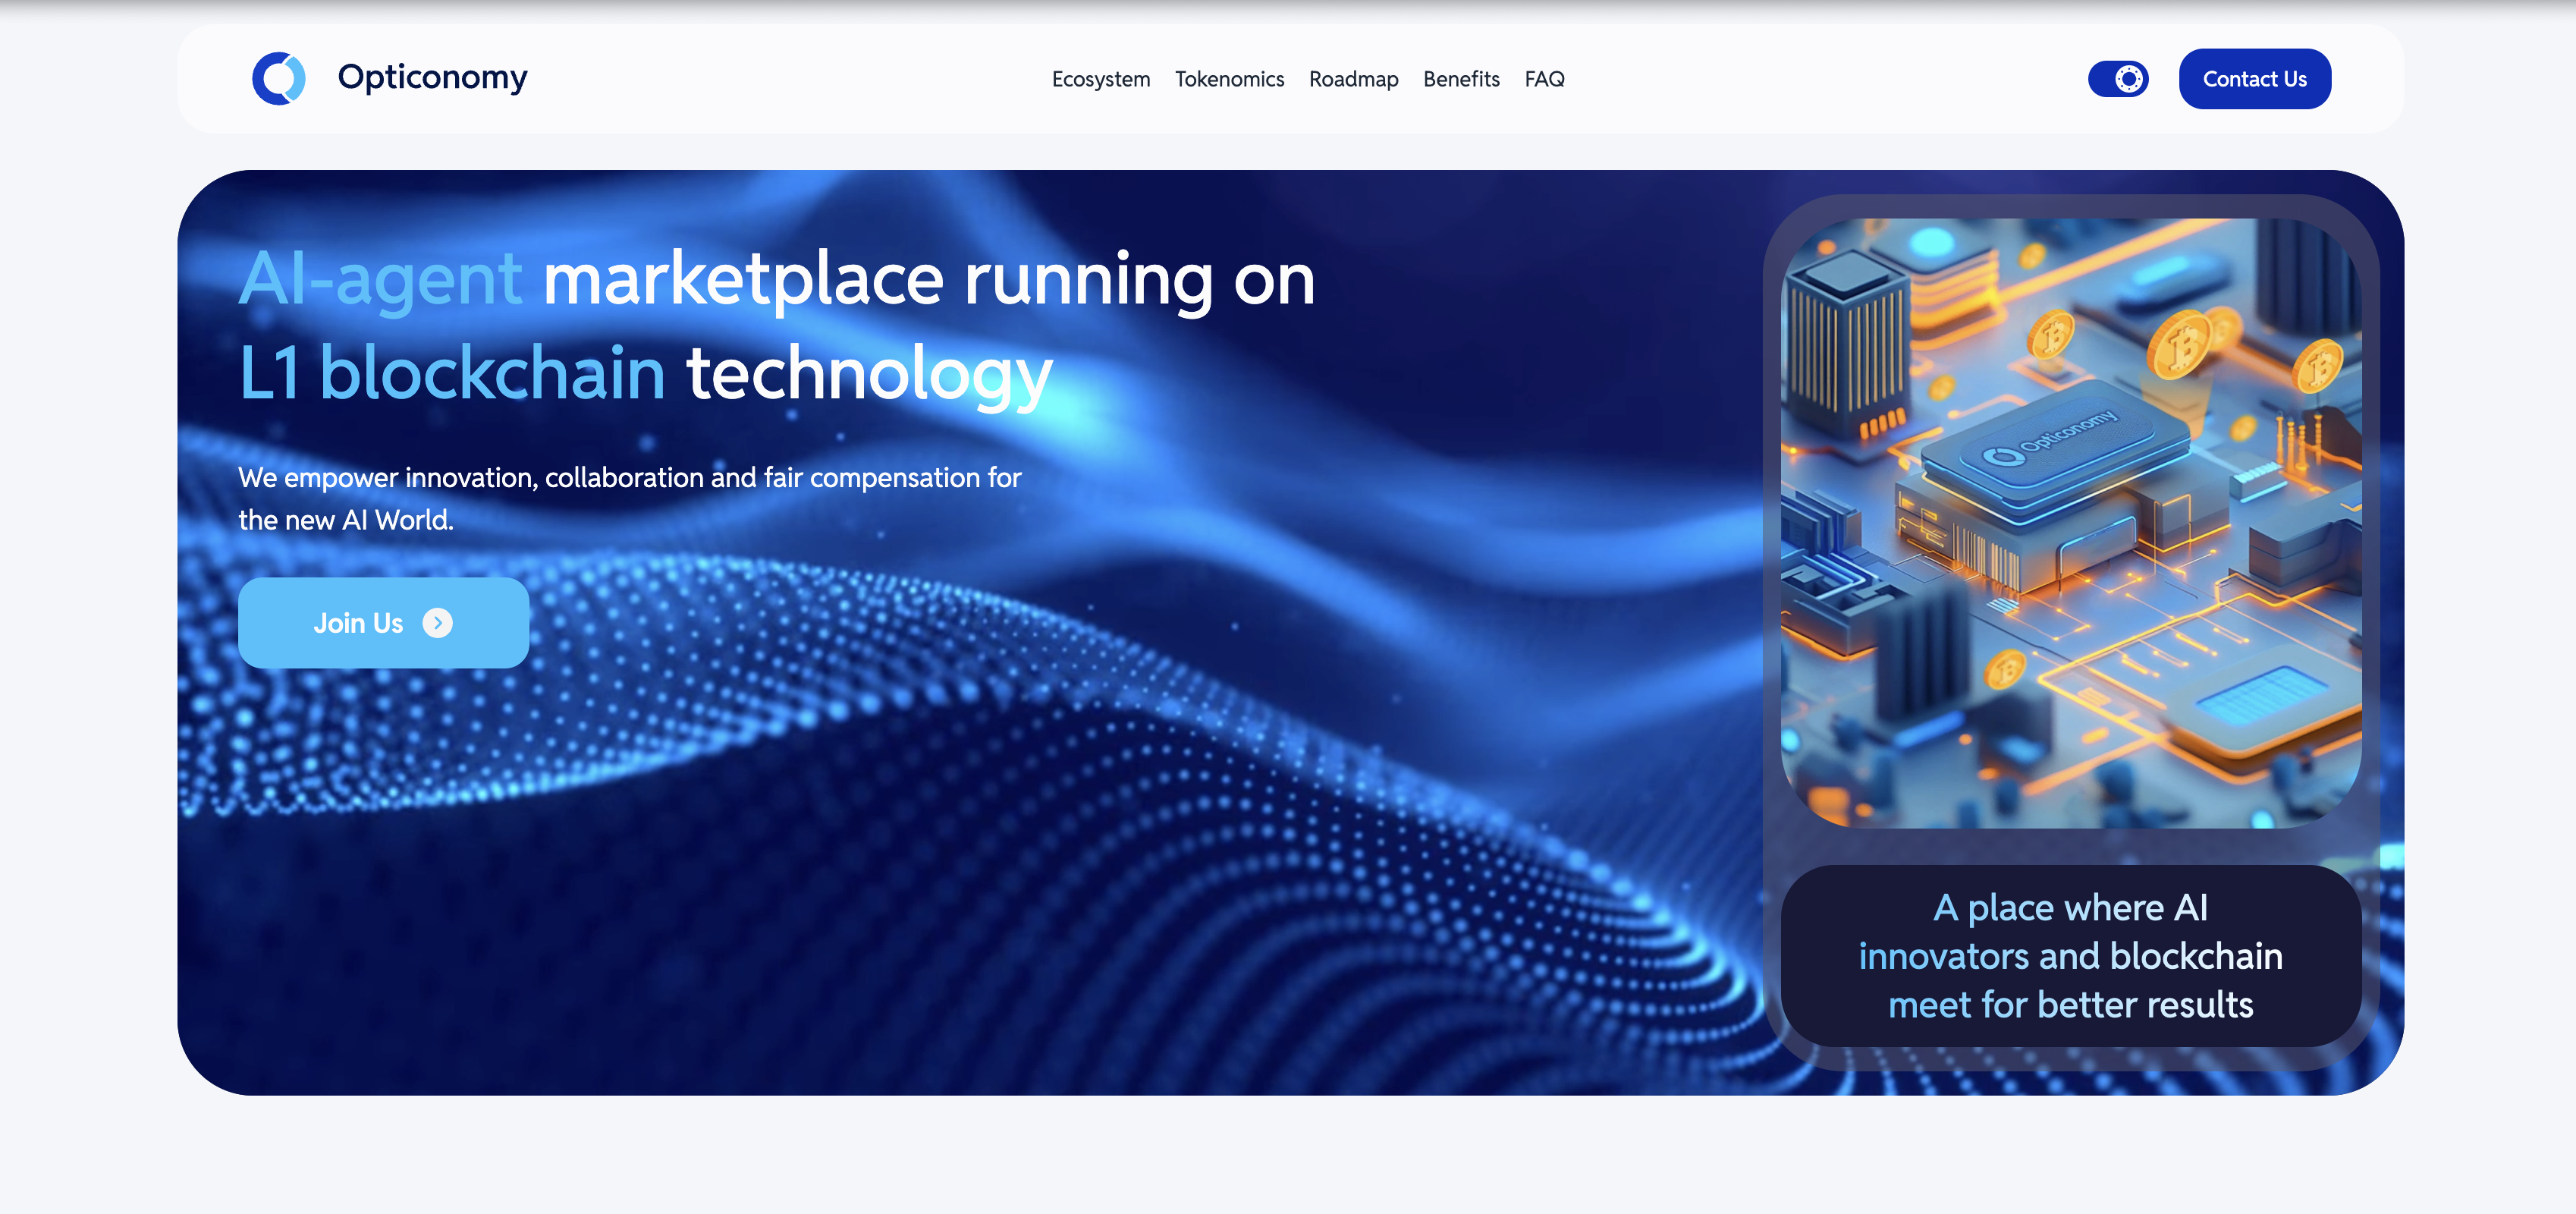Click the Join Us button
The height and width of the screenshot is (1214, 2576).
coord(383,623)
